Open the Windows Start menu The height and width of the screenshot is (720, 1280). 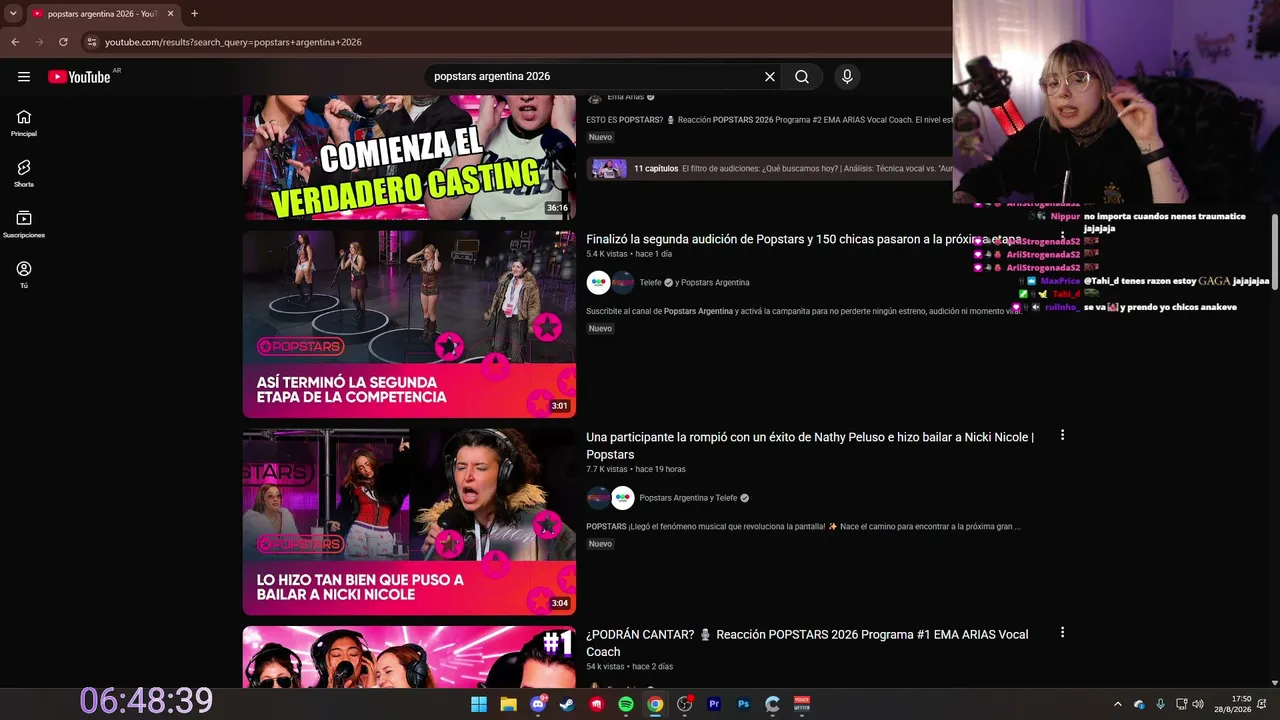[479, 704]
